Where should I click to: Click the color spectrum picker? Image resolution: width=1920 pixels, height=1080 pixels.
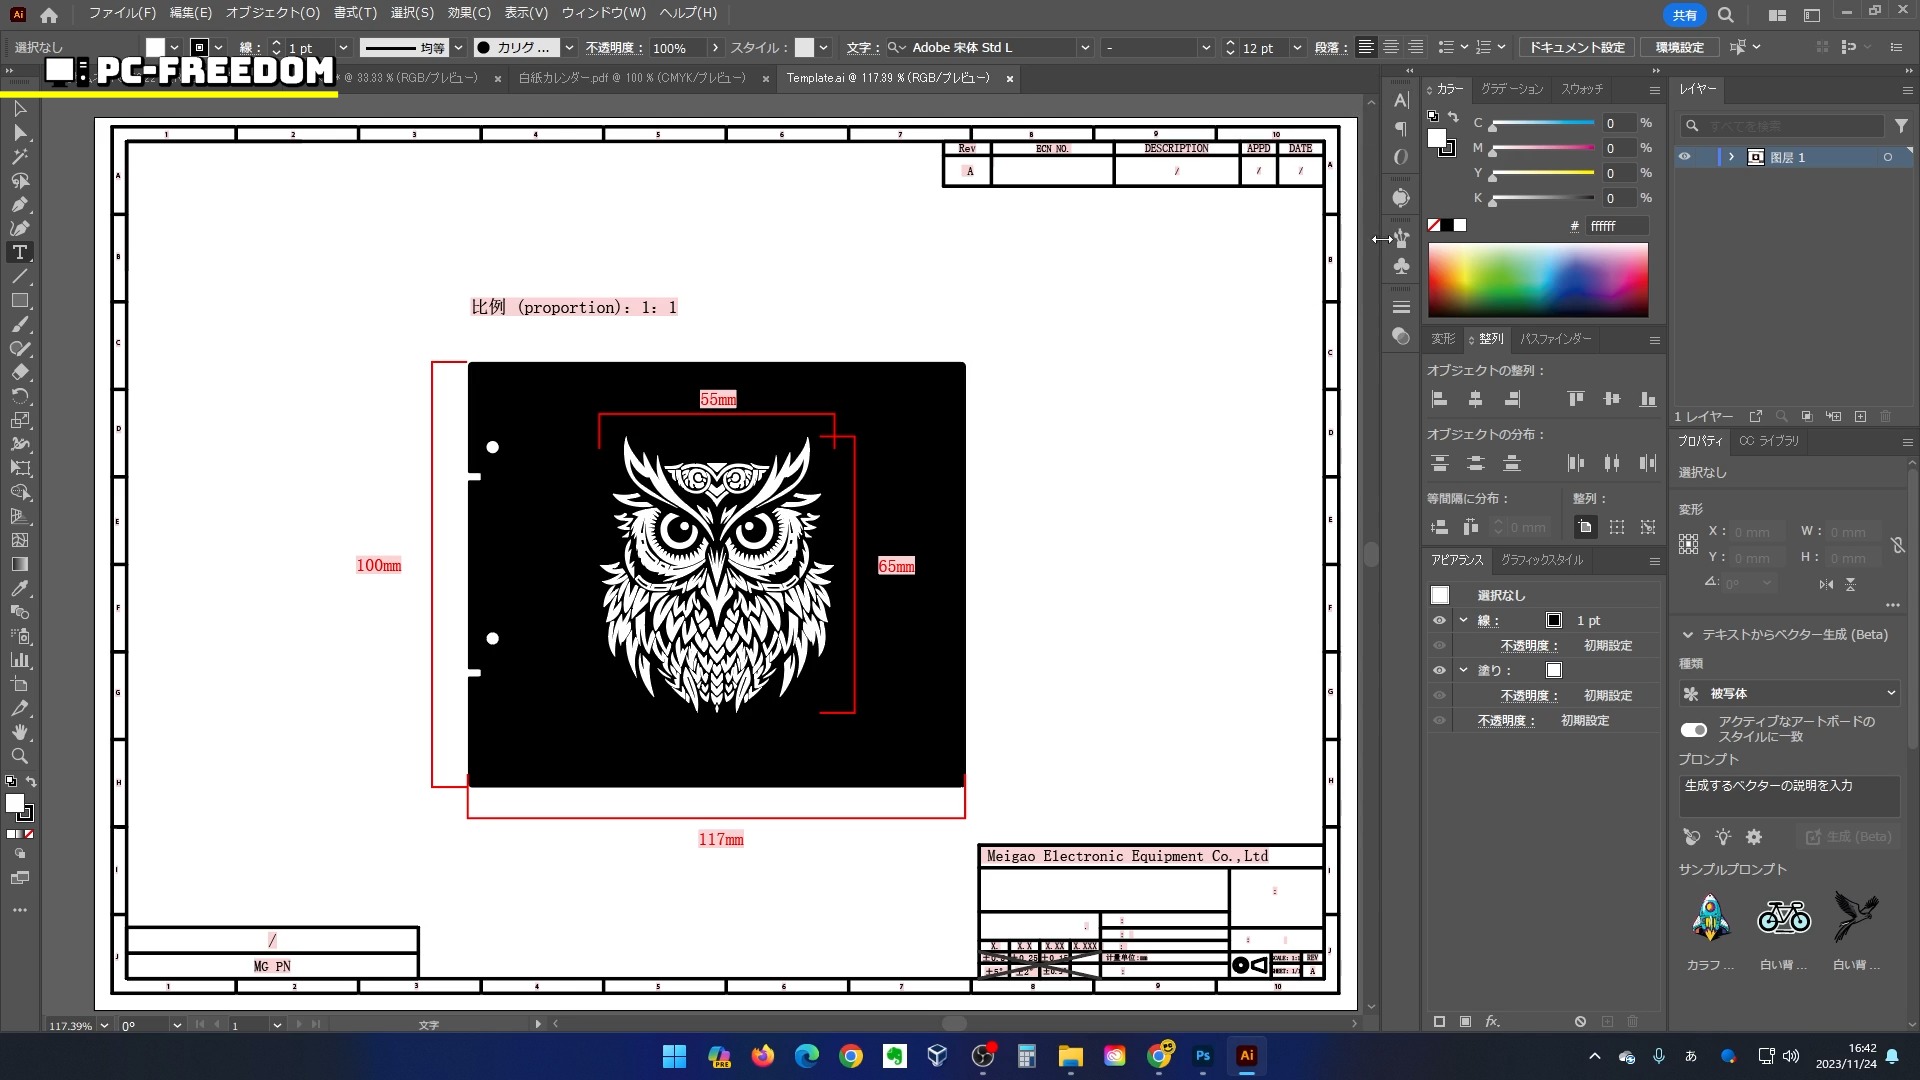pos(1537,281)
